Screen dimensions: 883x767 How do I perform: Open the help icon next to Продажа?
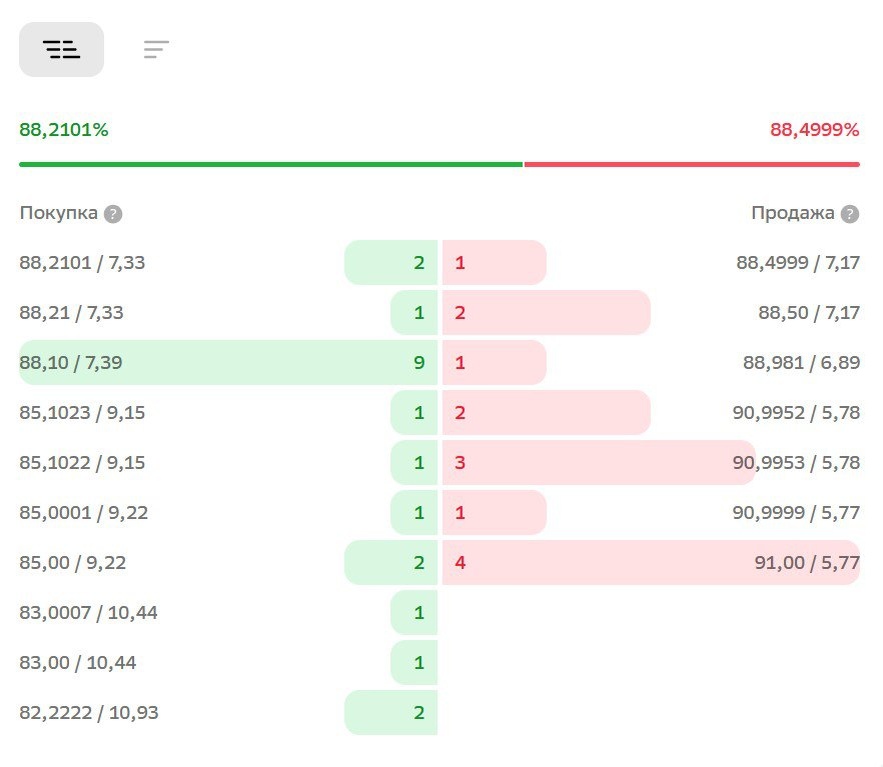[850, 214]
